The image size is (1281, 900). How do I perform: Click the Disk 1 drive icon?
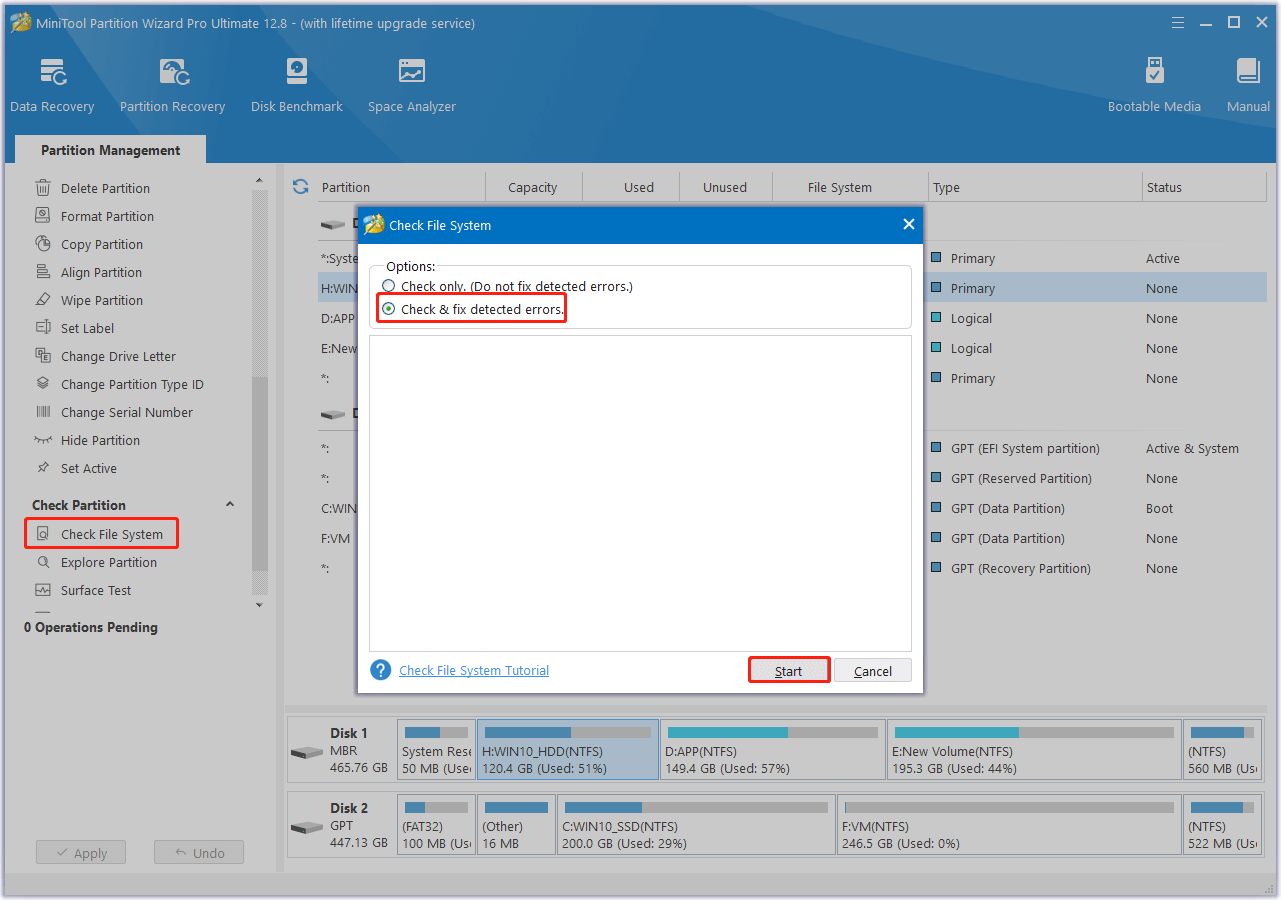[307, 752]
